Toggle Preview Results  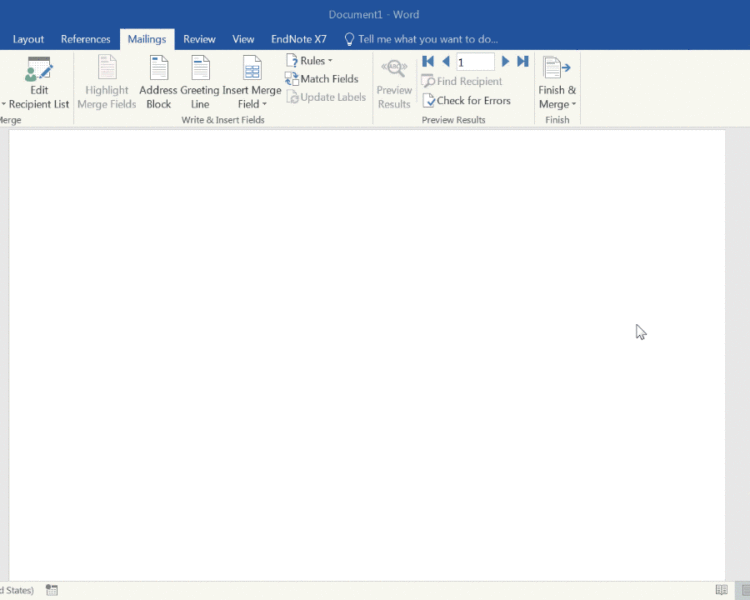coord(394,84)
